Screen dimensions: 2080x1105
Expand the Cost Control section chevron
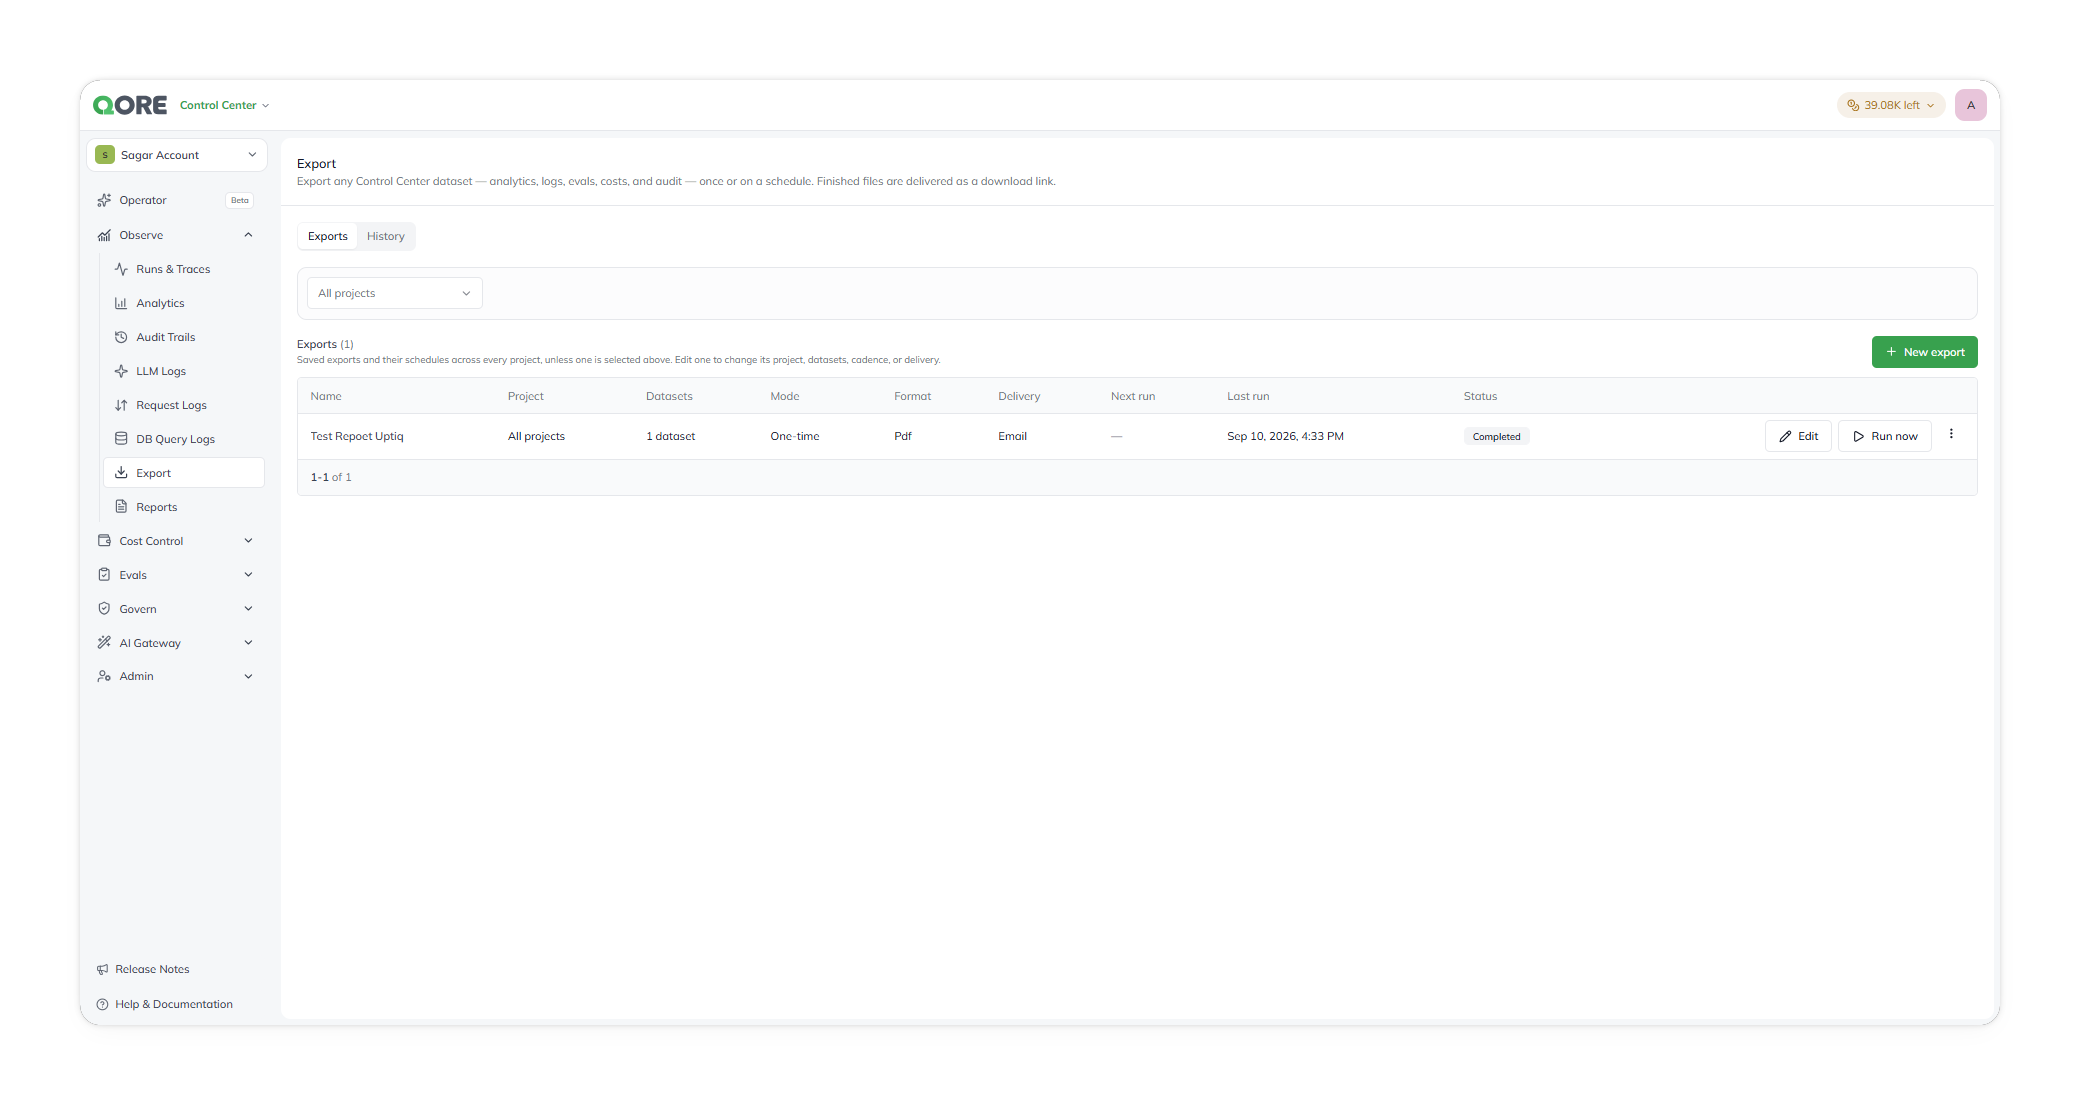(x=248, y=541)
